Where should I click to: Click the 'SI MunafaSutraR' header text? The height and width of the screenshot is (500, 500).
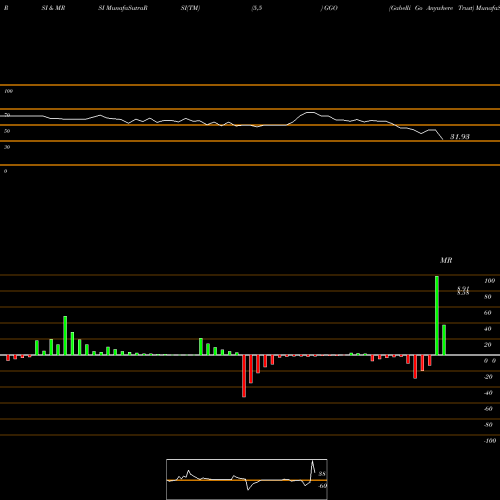(x=123, y=8)
